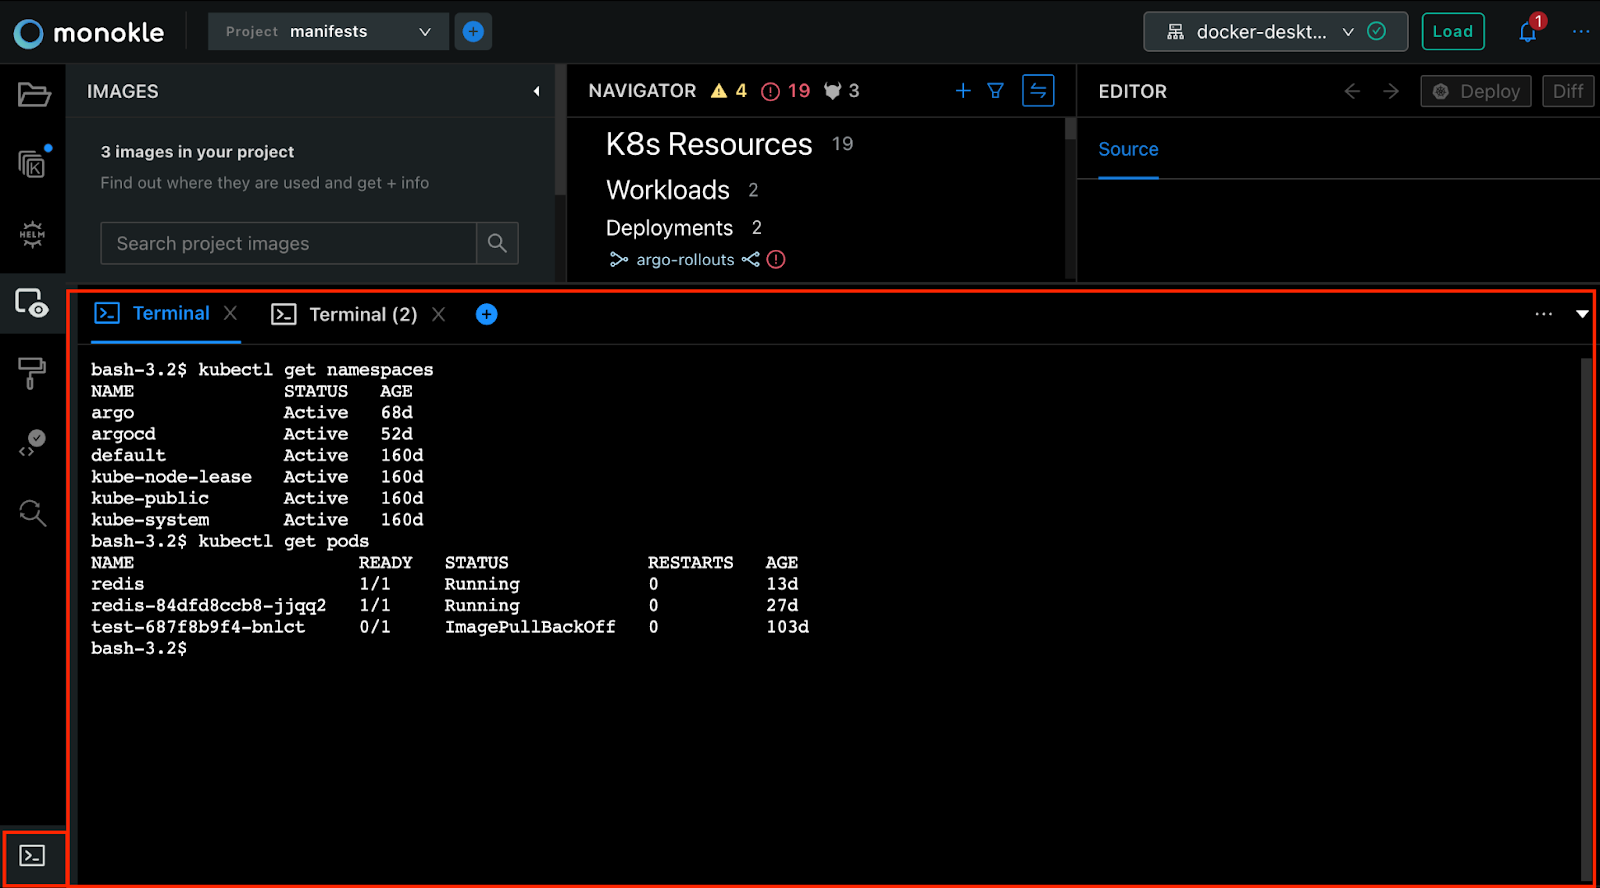The image size is (1600, 888).
Task: Click the terminal prompt line at bottom
Action: coord(139,649)
